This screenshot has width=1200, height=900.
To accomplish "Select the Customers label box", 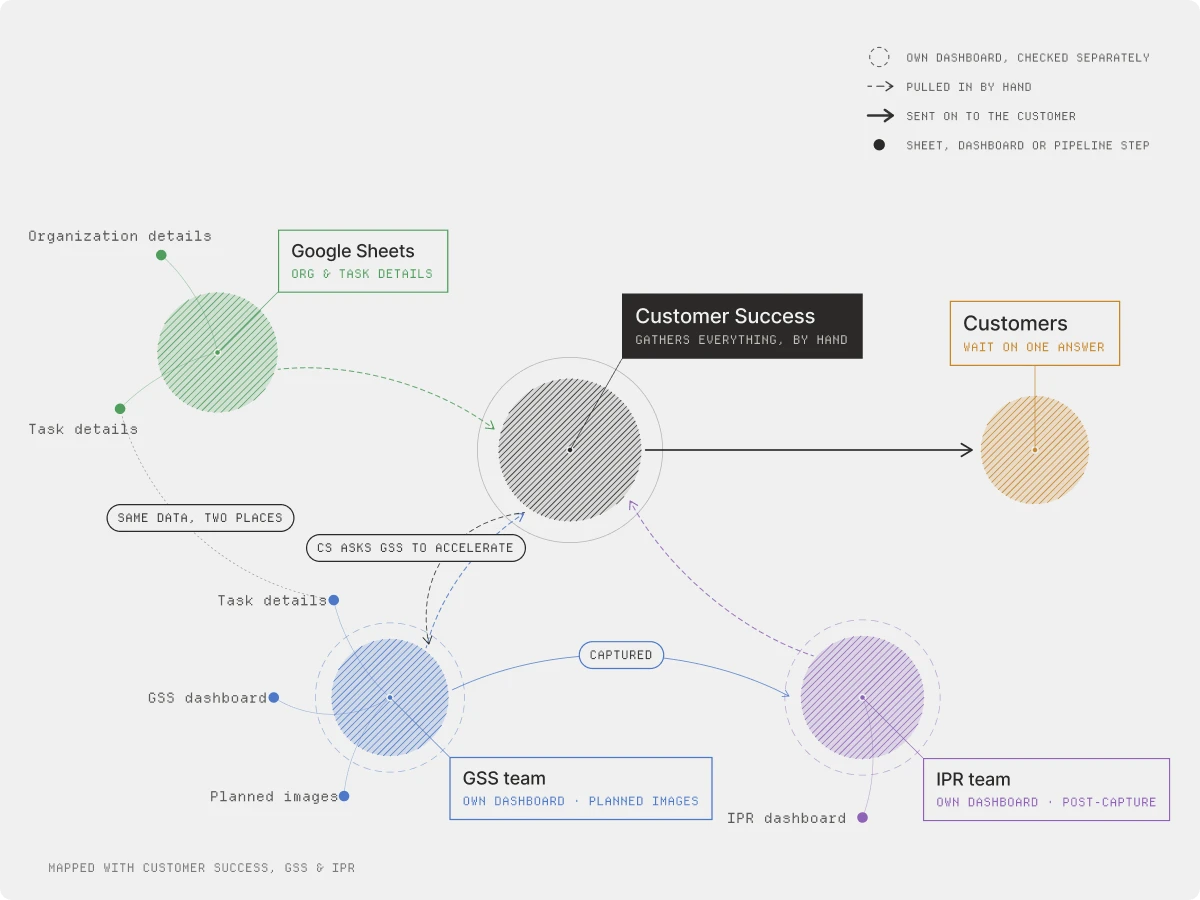I will point(1035,333).
